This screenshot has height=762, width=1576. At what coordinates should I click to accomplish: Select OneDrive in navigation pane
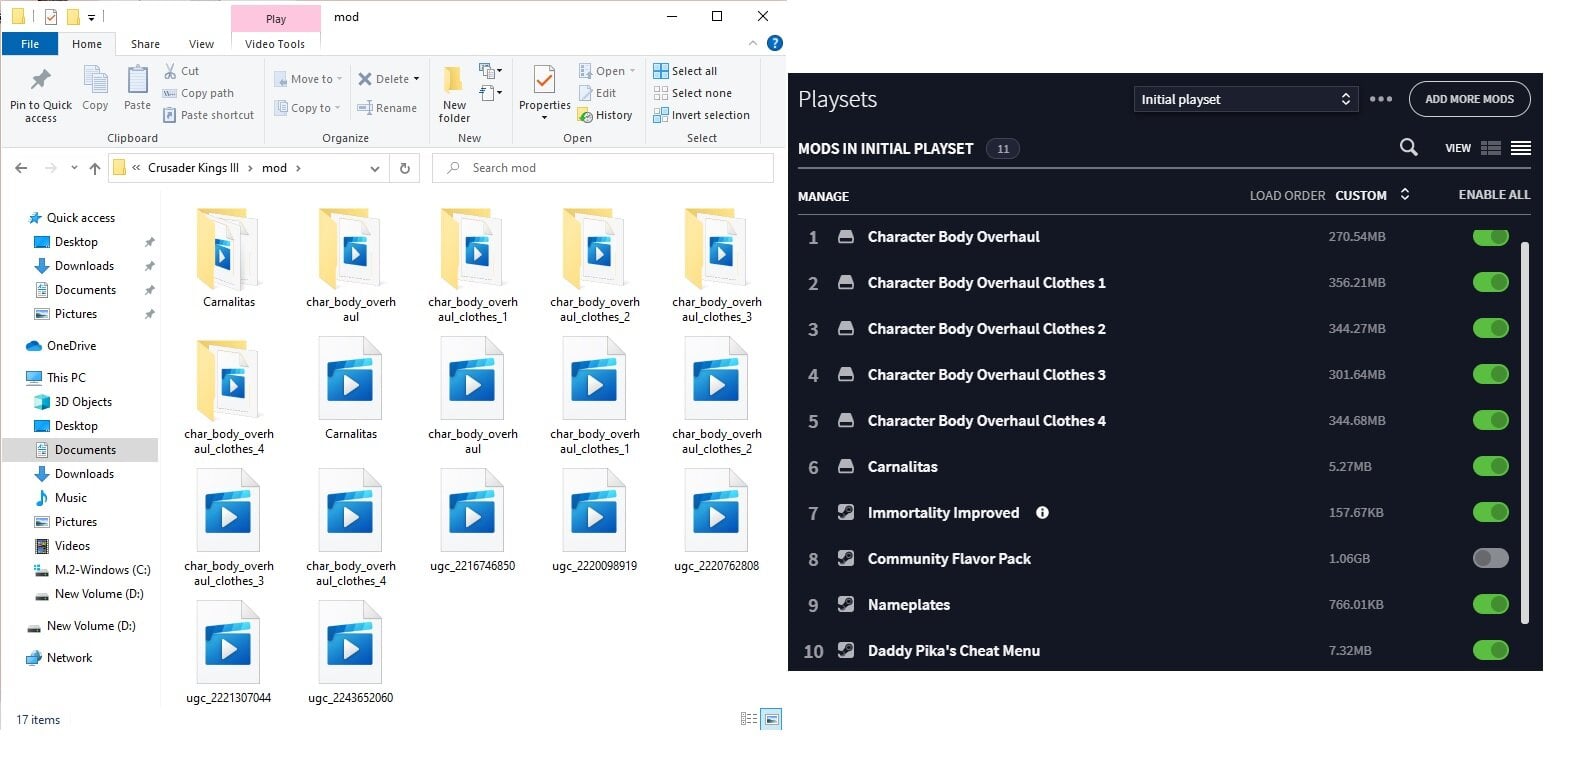tap(71, 346)
